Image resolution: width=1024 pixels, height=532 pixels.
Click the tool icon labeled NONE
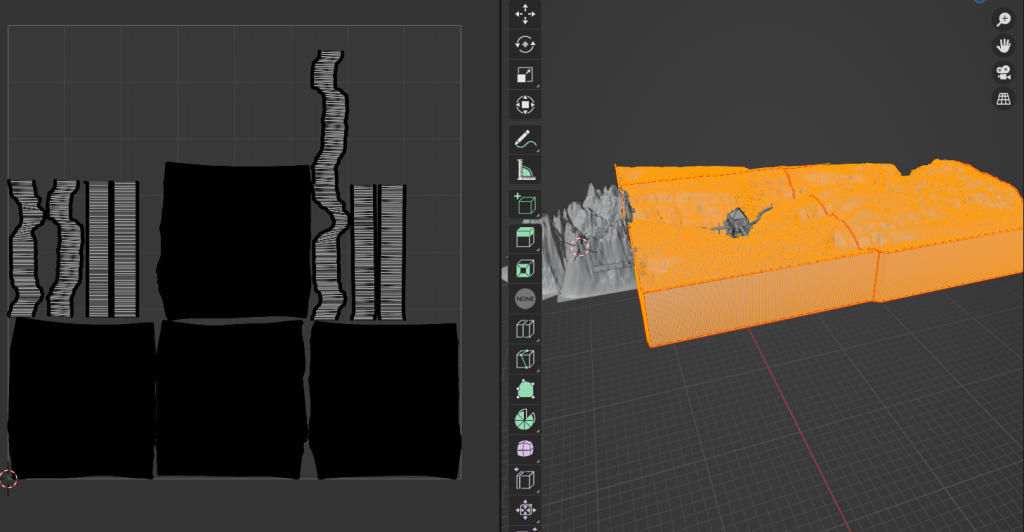tap(525, 298)
